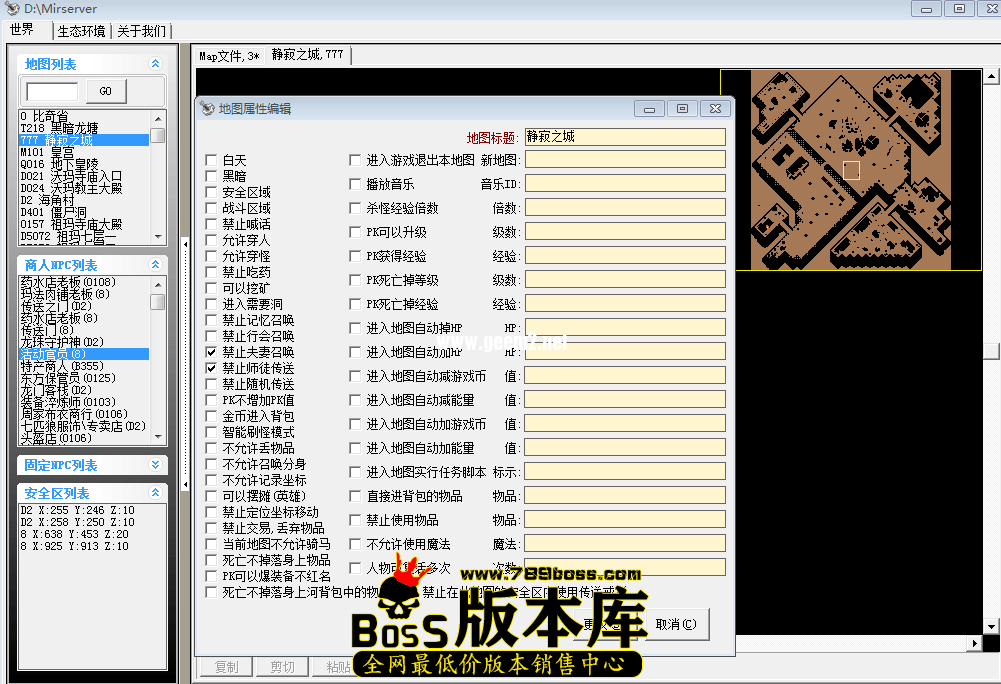Viewport: 1001px width, 684px height.
Task: Collapse the 地图列表 panel
Action: [156, 62]
